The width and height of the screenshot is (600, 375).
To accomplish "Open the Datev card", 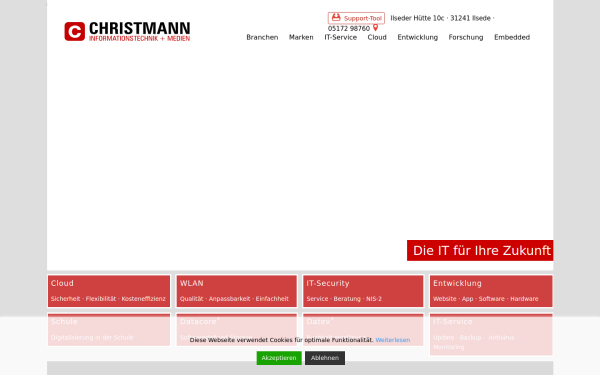I will point(363,329).
